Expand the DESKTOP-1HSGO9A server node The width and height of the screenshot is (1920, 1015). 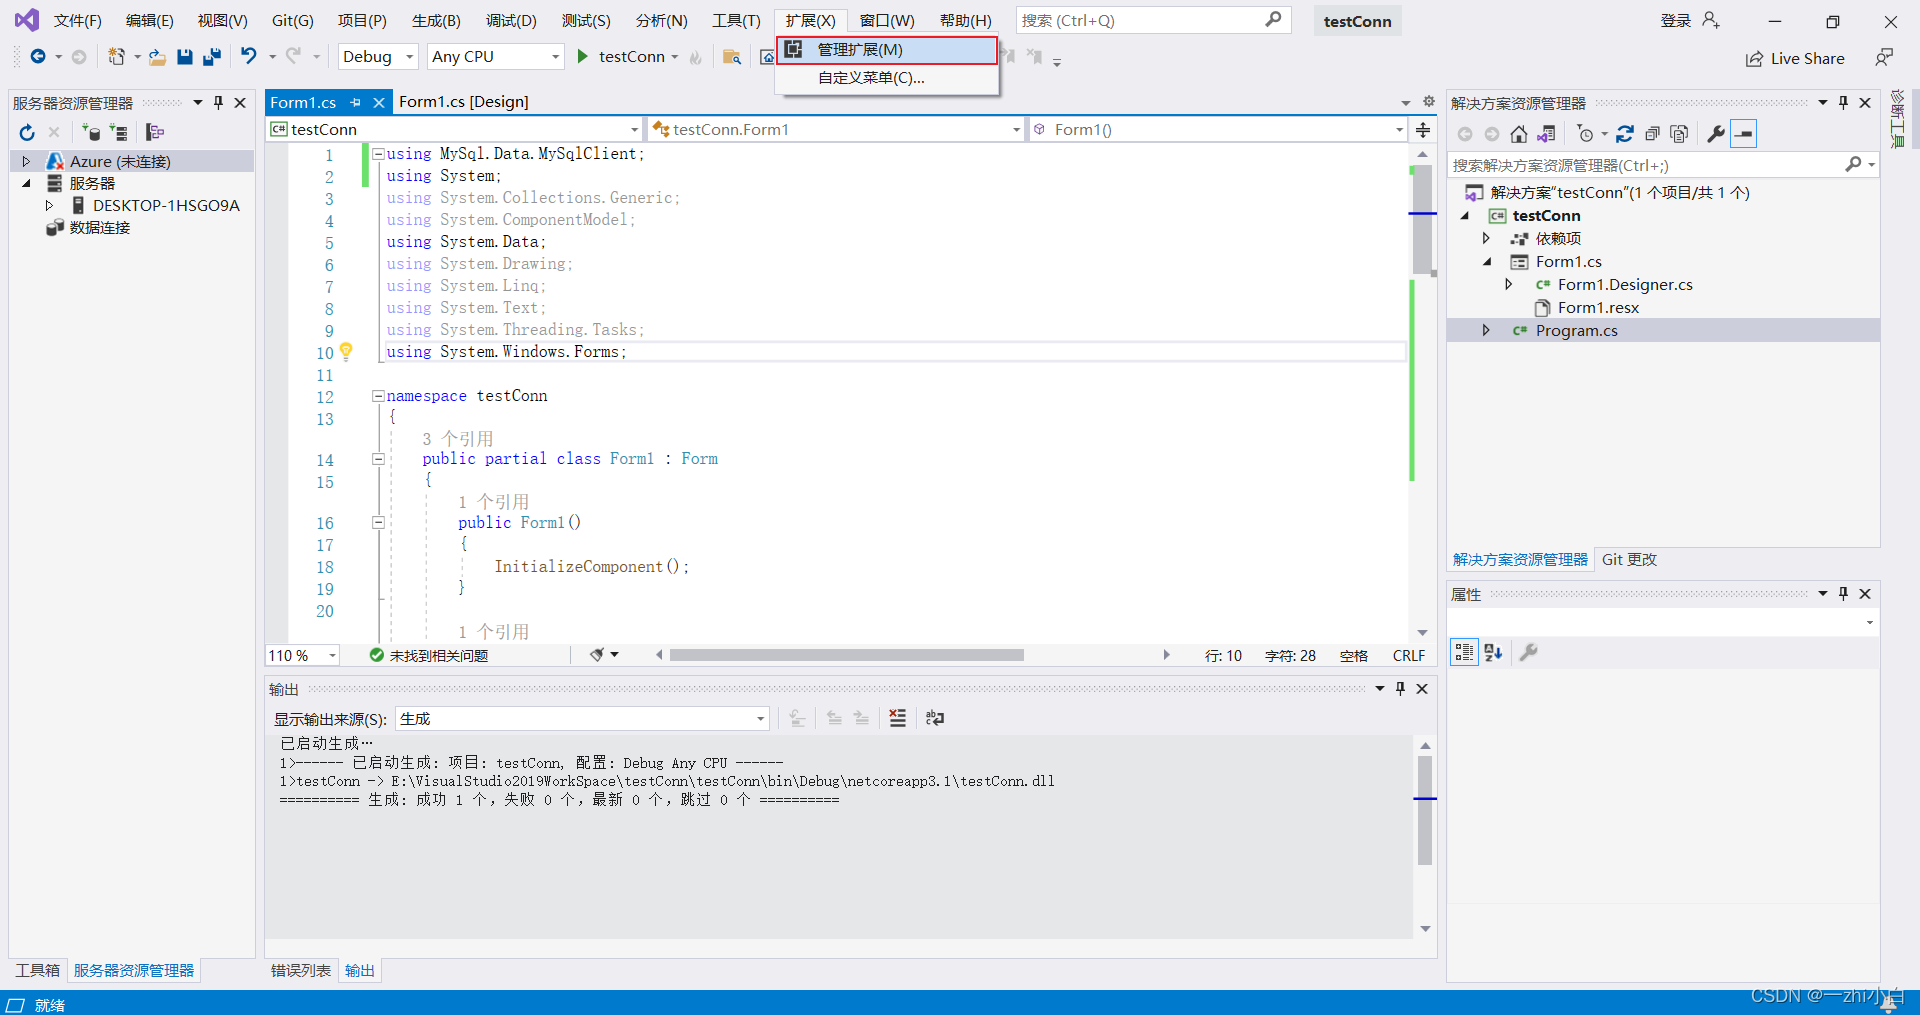[48, 205]
